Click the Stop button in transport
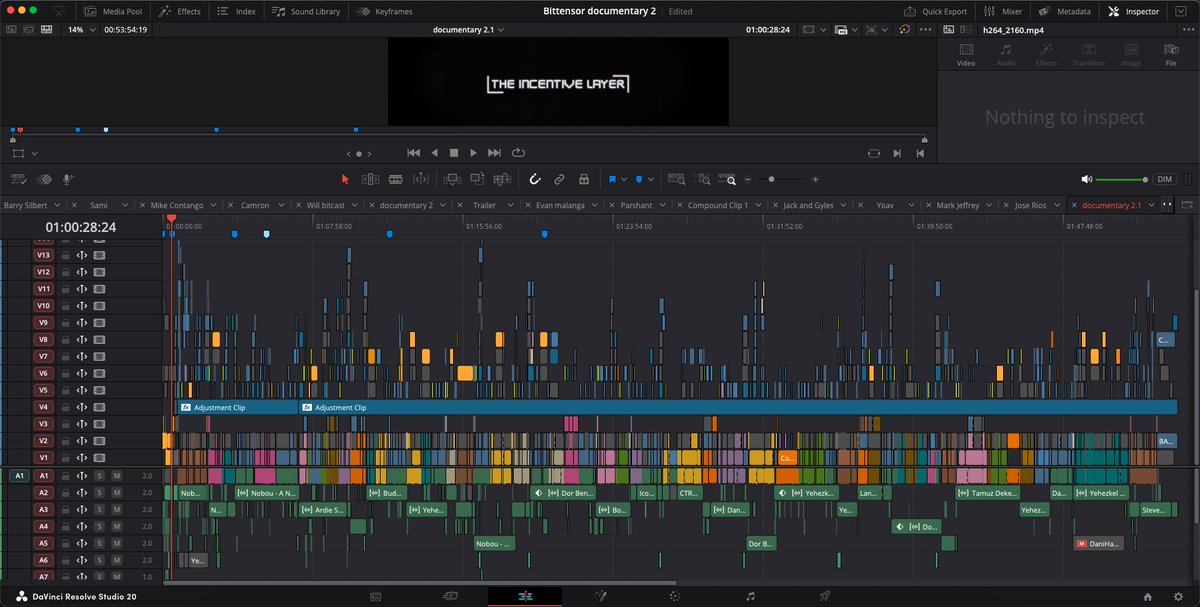This screenshot has width=1200, height=607. [x=453, y=153]
